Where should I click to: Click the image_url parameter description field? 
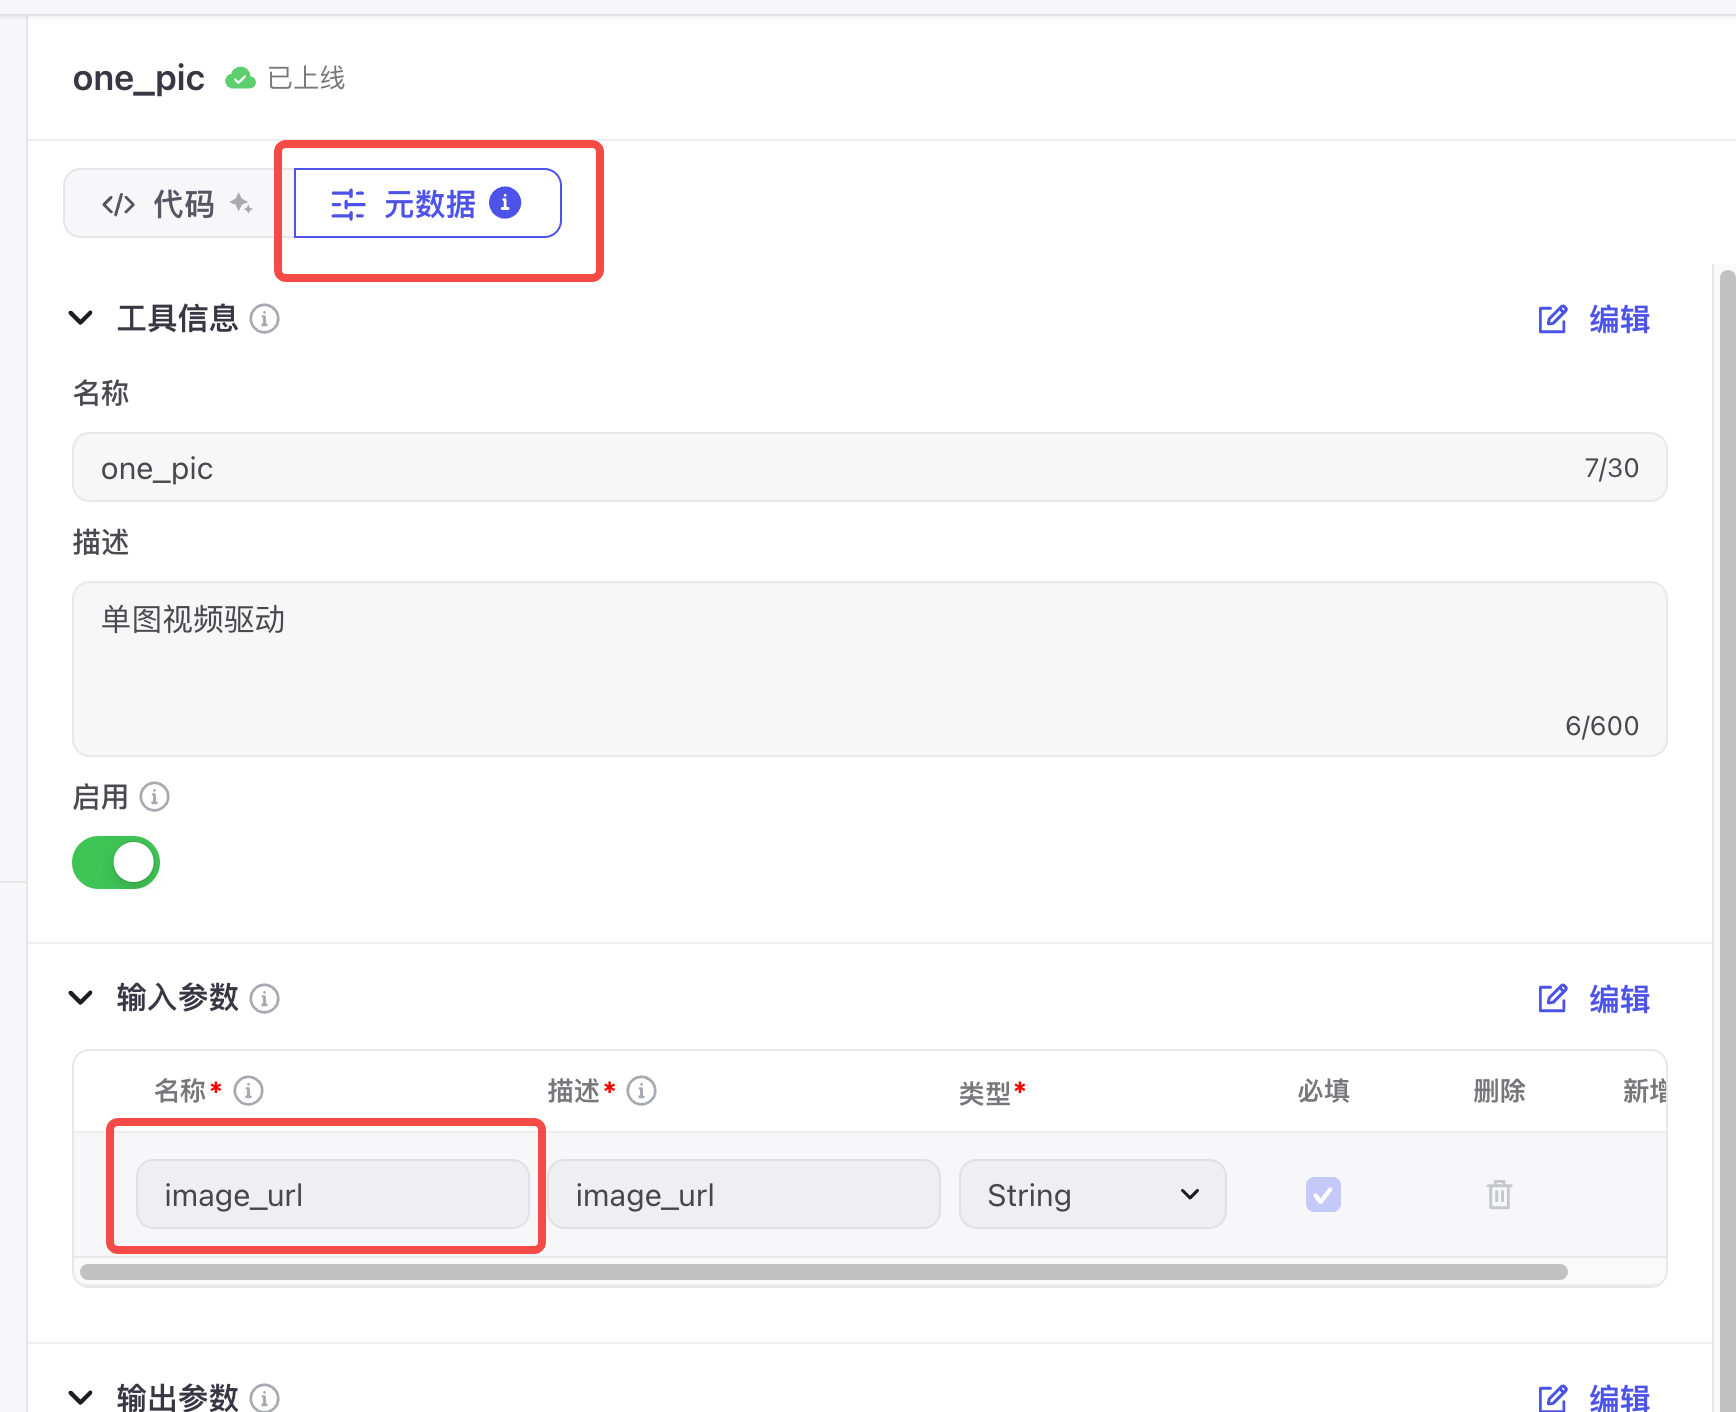click(x=744, y=1194)
